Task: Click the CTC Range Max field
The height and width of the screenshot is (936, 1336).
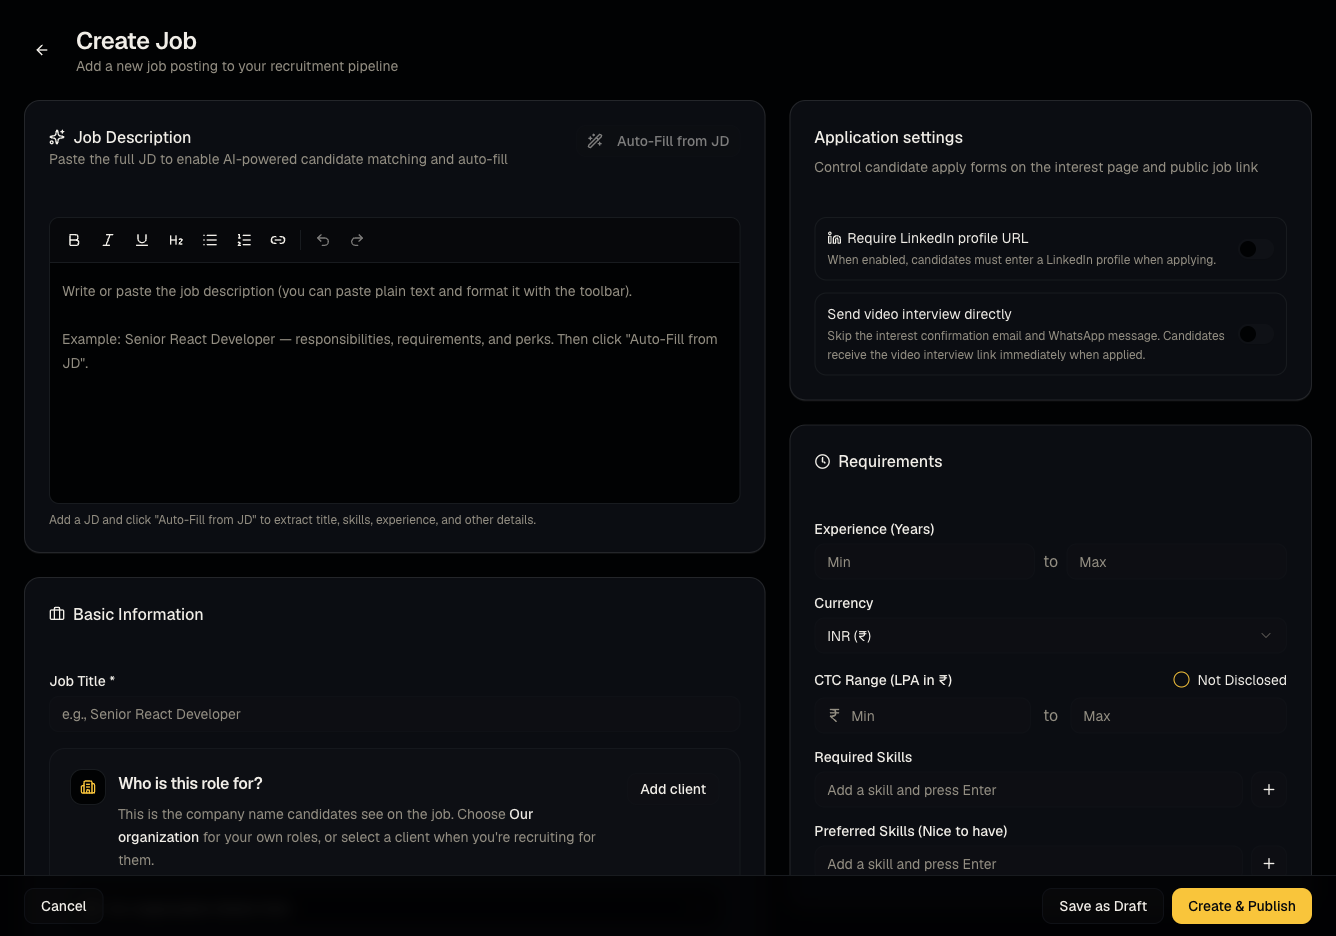Action: [x=1178, y=716]
